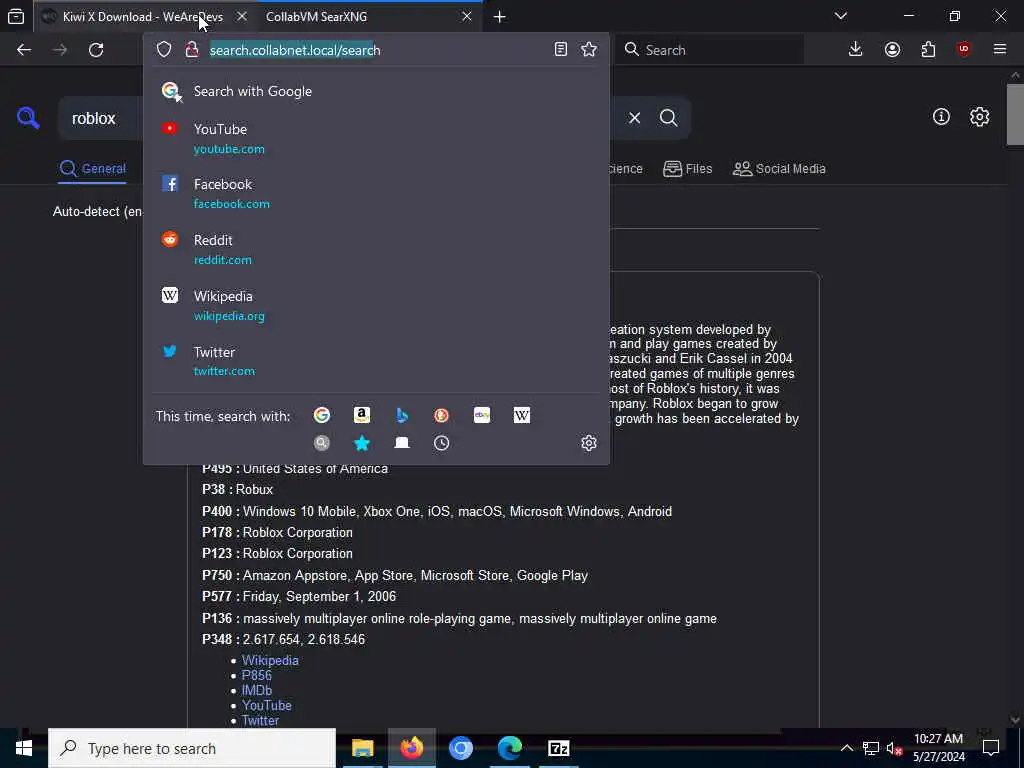This screenshot has width=1024, height=768.
Task: Click the uBlock Origin icon
Action: click(964, 50)
